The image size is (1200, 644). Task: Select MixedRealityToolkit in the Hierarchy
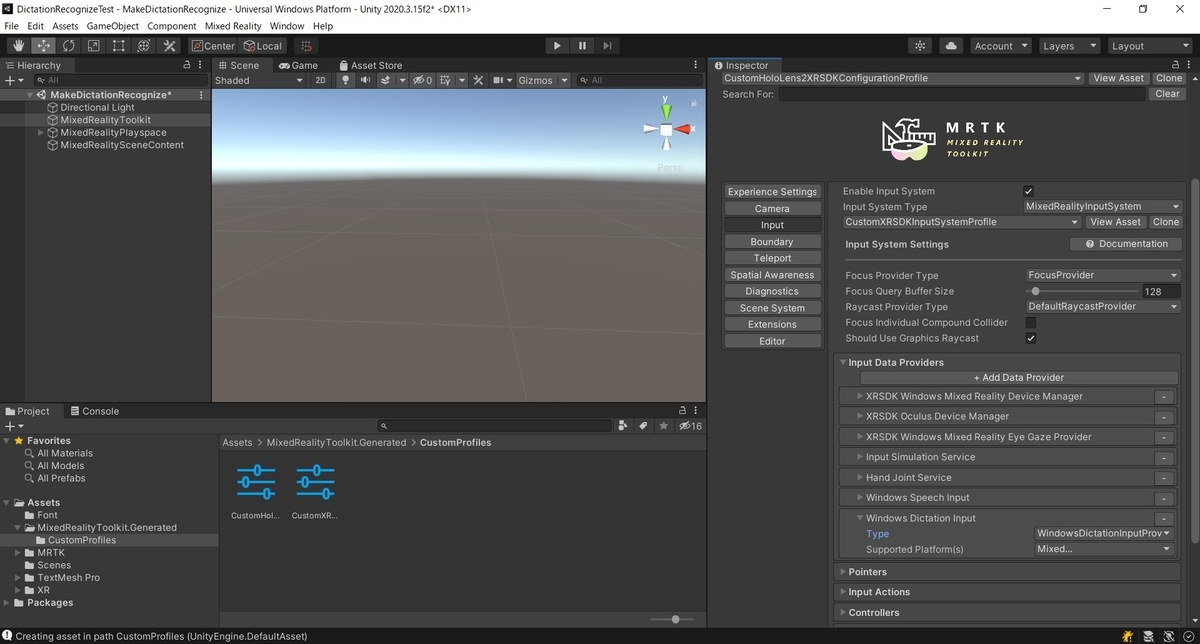click(x=105, y=120)
